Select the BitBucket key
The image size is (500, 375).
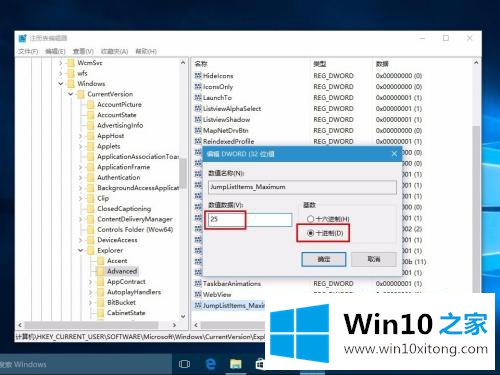pyautogui.click(x=121, y=302)
